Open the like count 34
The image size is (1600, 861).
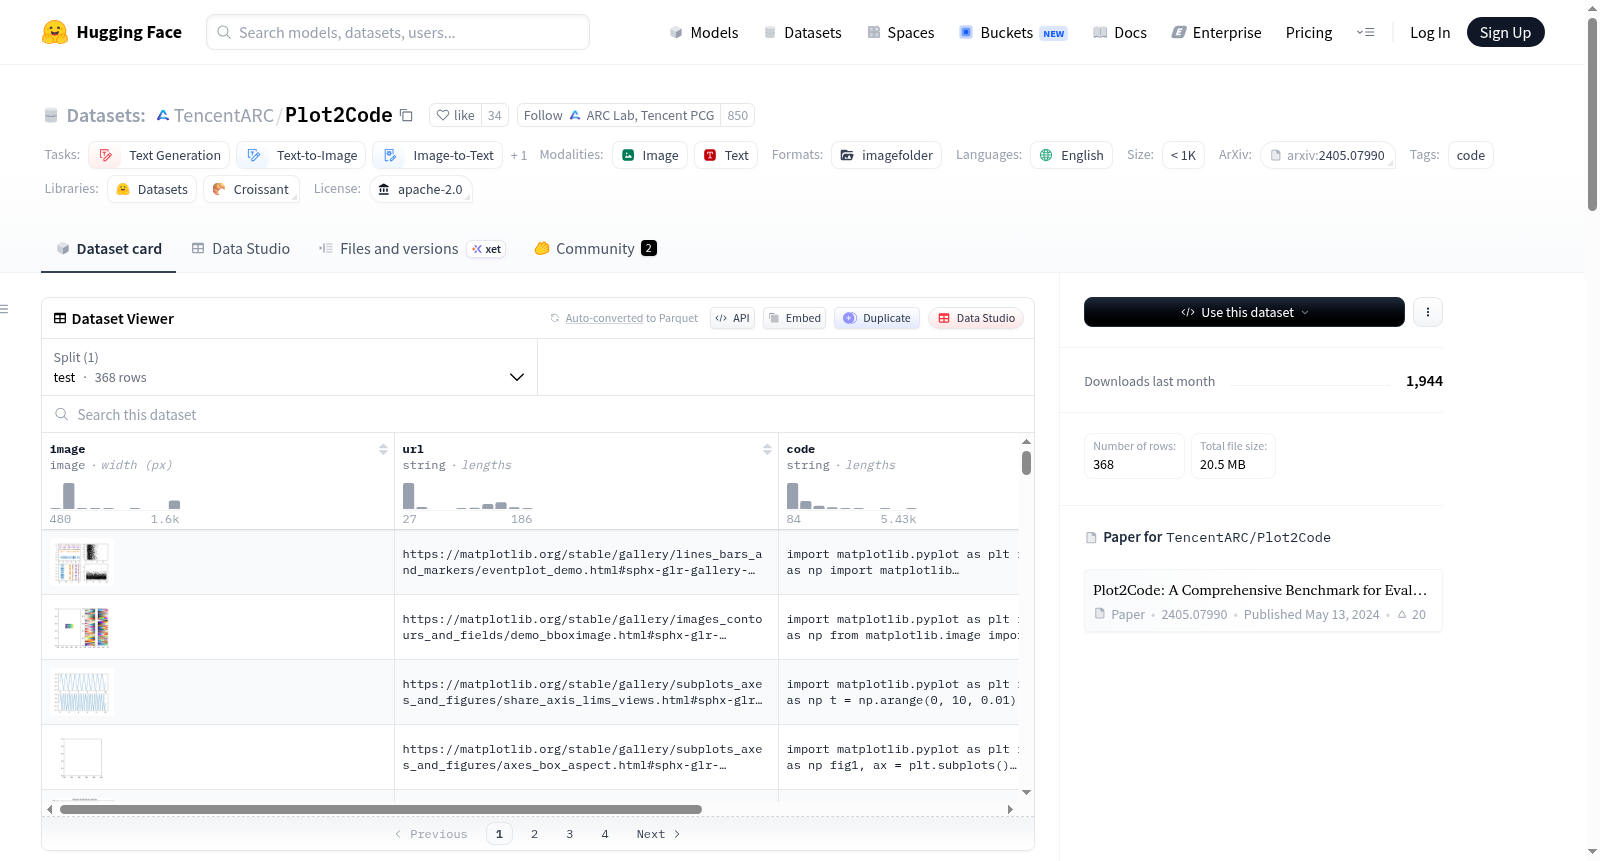494,115
